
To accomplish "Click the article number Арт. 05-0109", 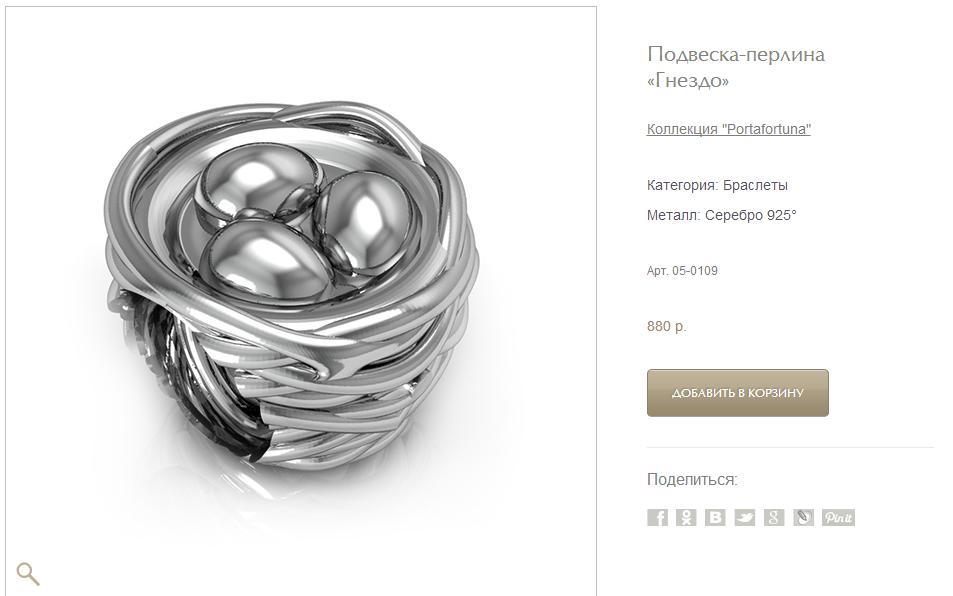I will 682,271.
